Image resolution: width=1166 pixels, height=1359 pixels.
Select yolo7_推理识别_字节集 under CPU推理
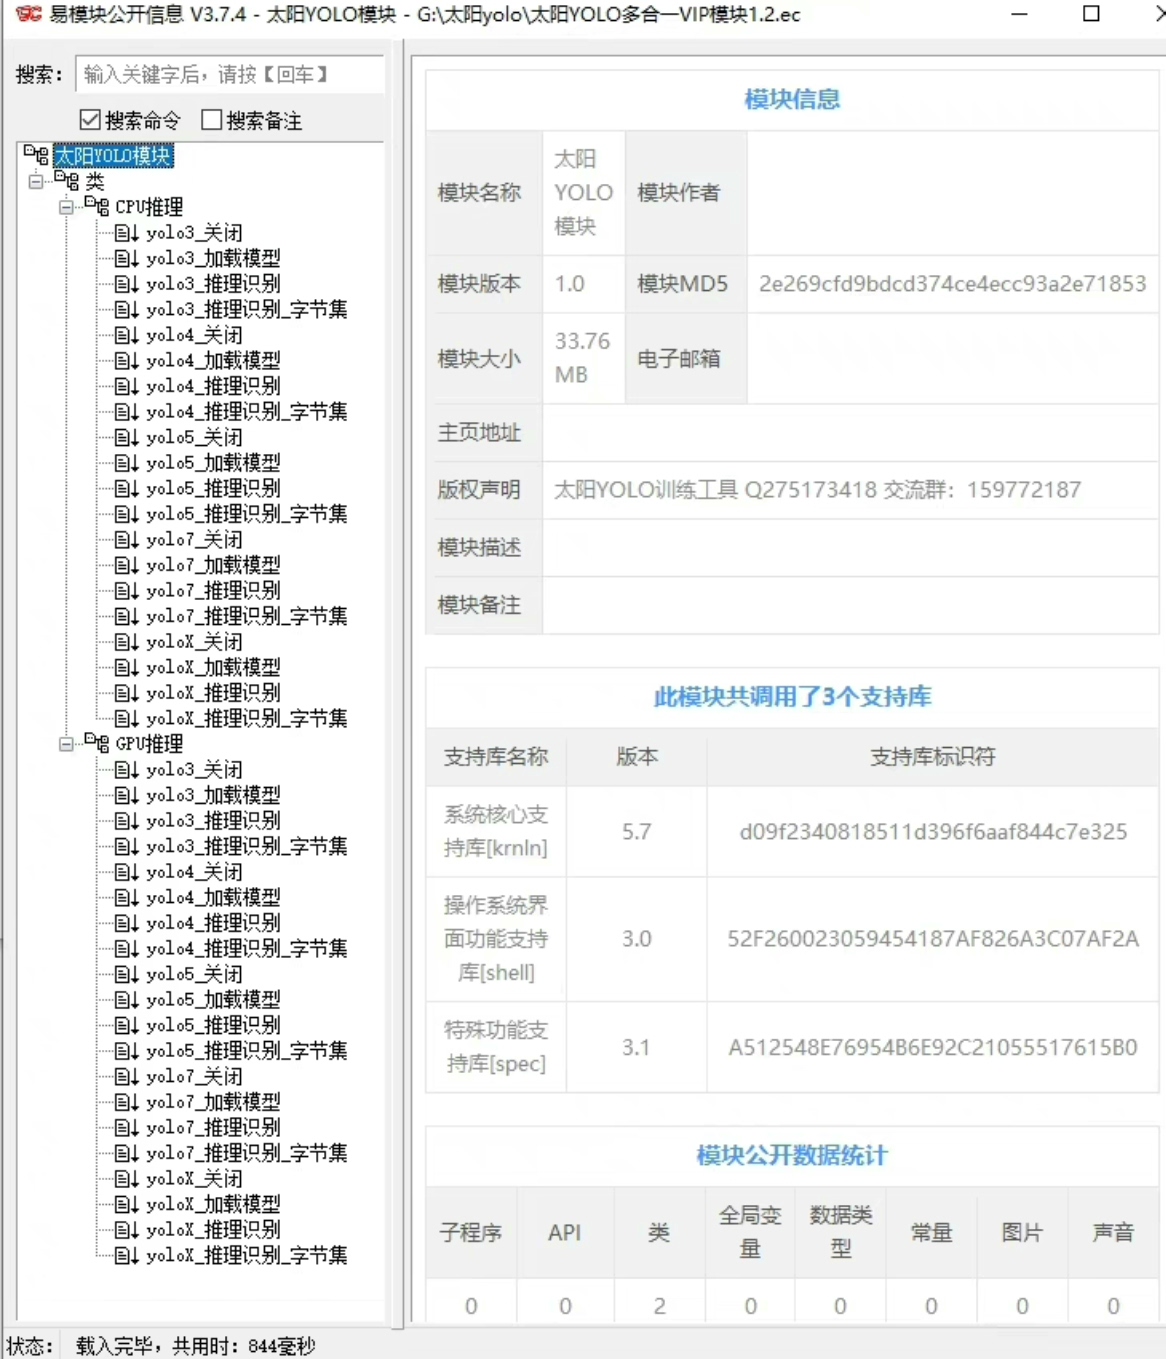(x=247, y=615)
